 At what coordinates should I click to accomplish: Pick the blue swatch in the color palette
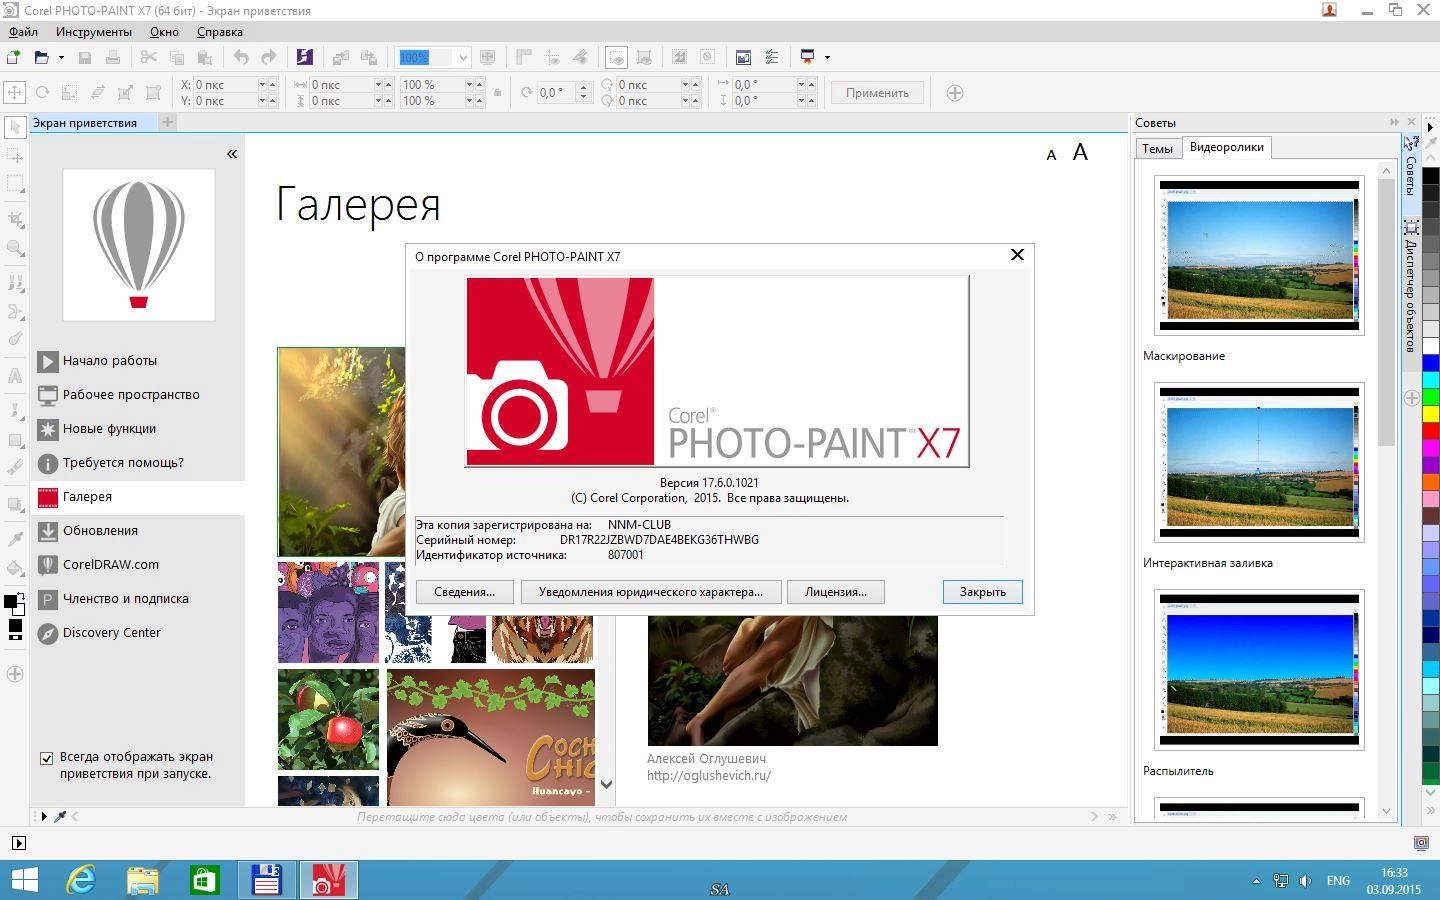click(x=1431, y=363)
